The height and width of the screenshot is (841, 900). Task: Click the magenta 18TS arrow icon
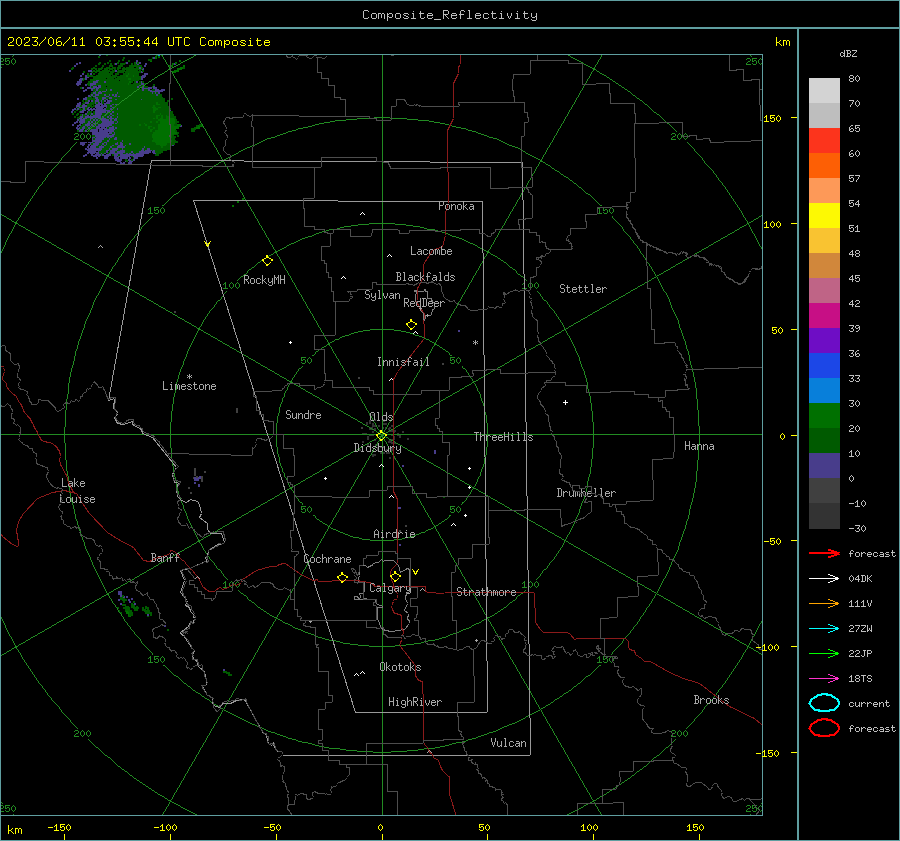(x=824, y=679)
